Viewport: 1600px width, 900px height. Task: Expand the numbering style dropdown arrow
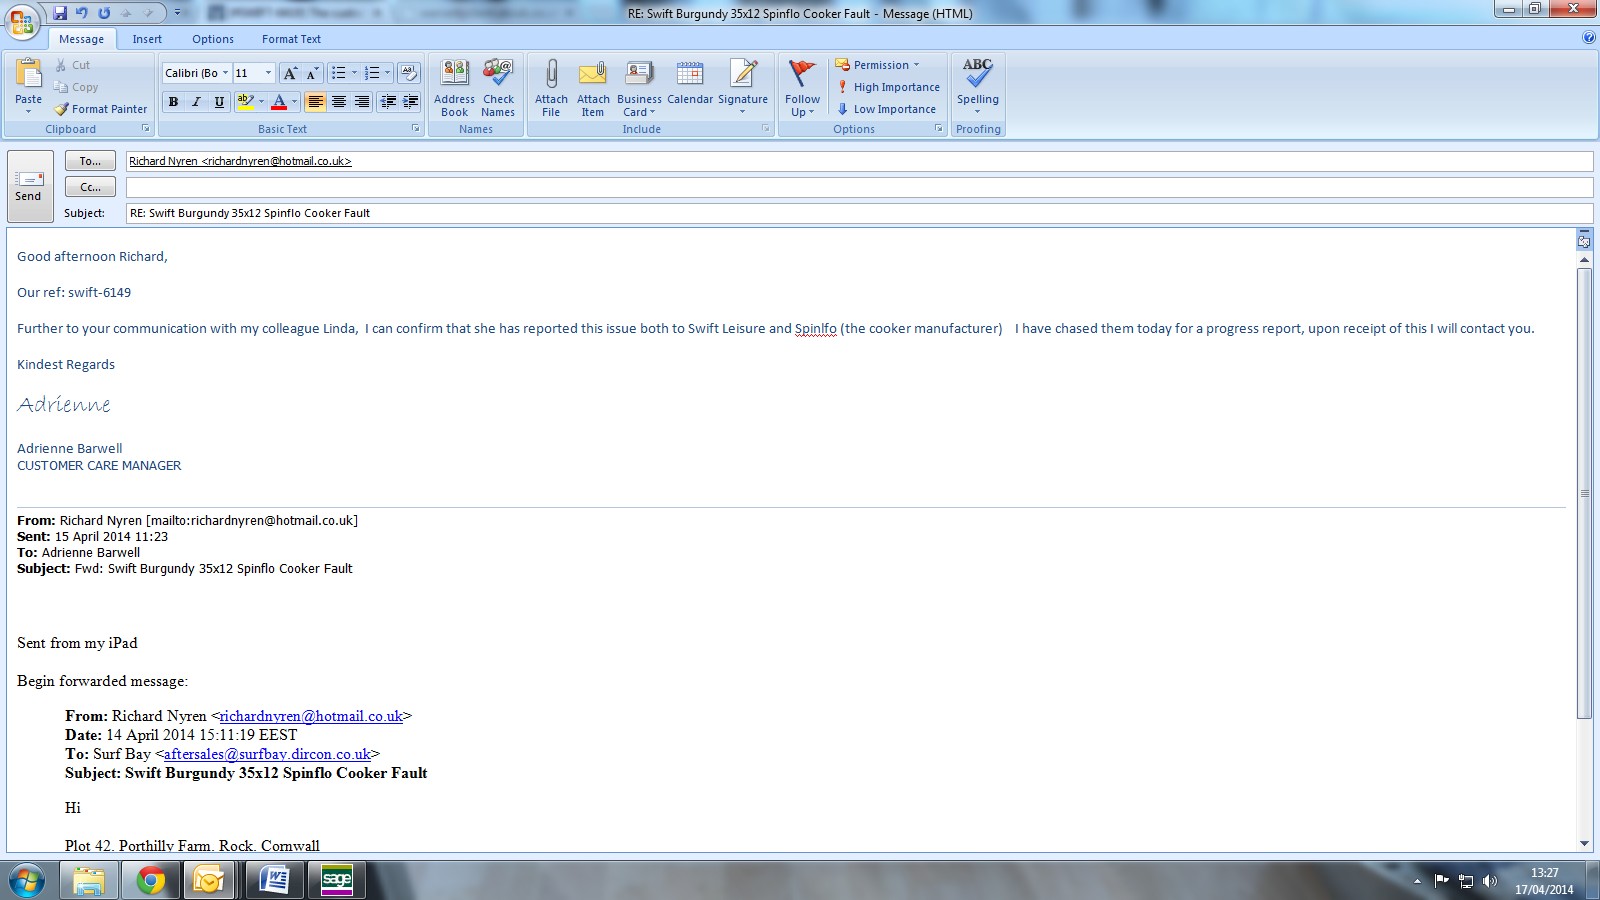click(388, 73)
